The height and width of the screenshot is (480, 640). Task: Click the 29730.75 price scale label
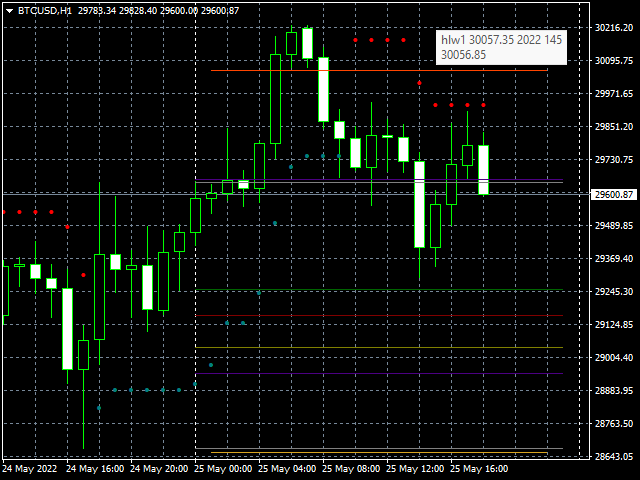coord(614,160)
